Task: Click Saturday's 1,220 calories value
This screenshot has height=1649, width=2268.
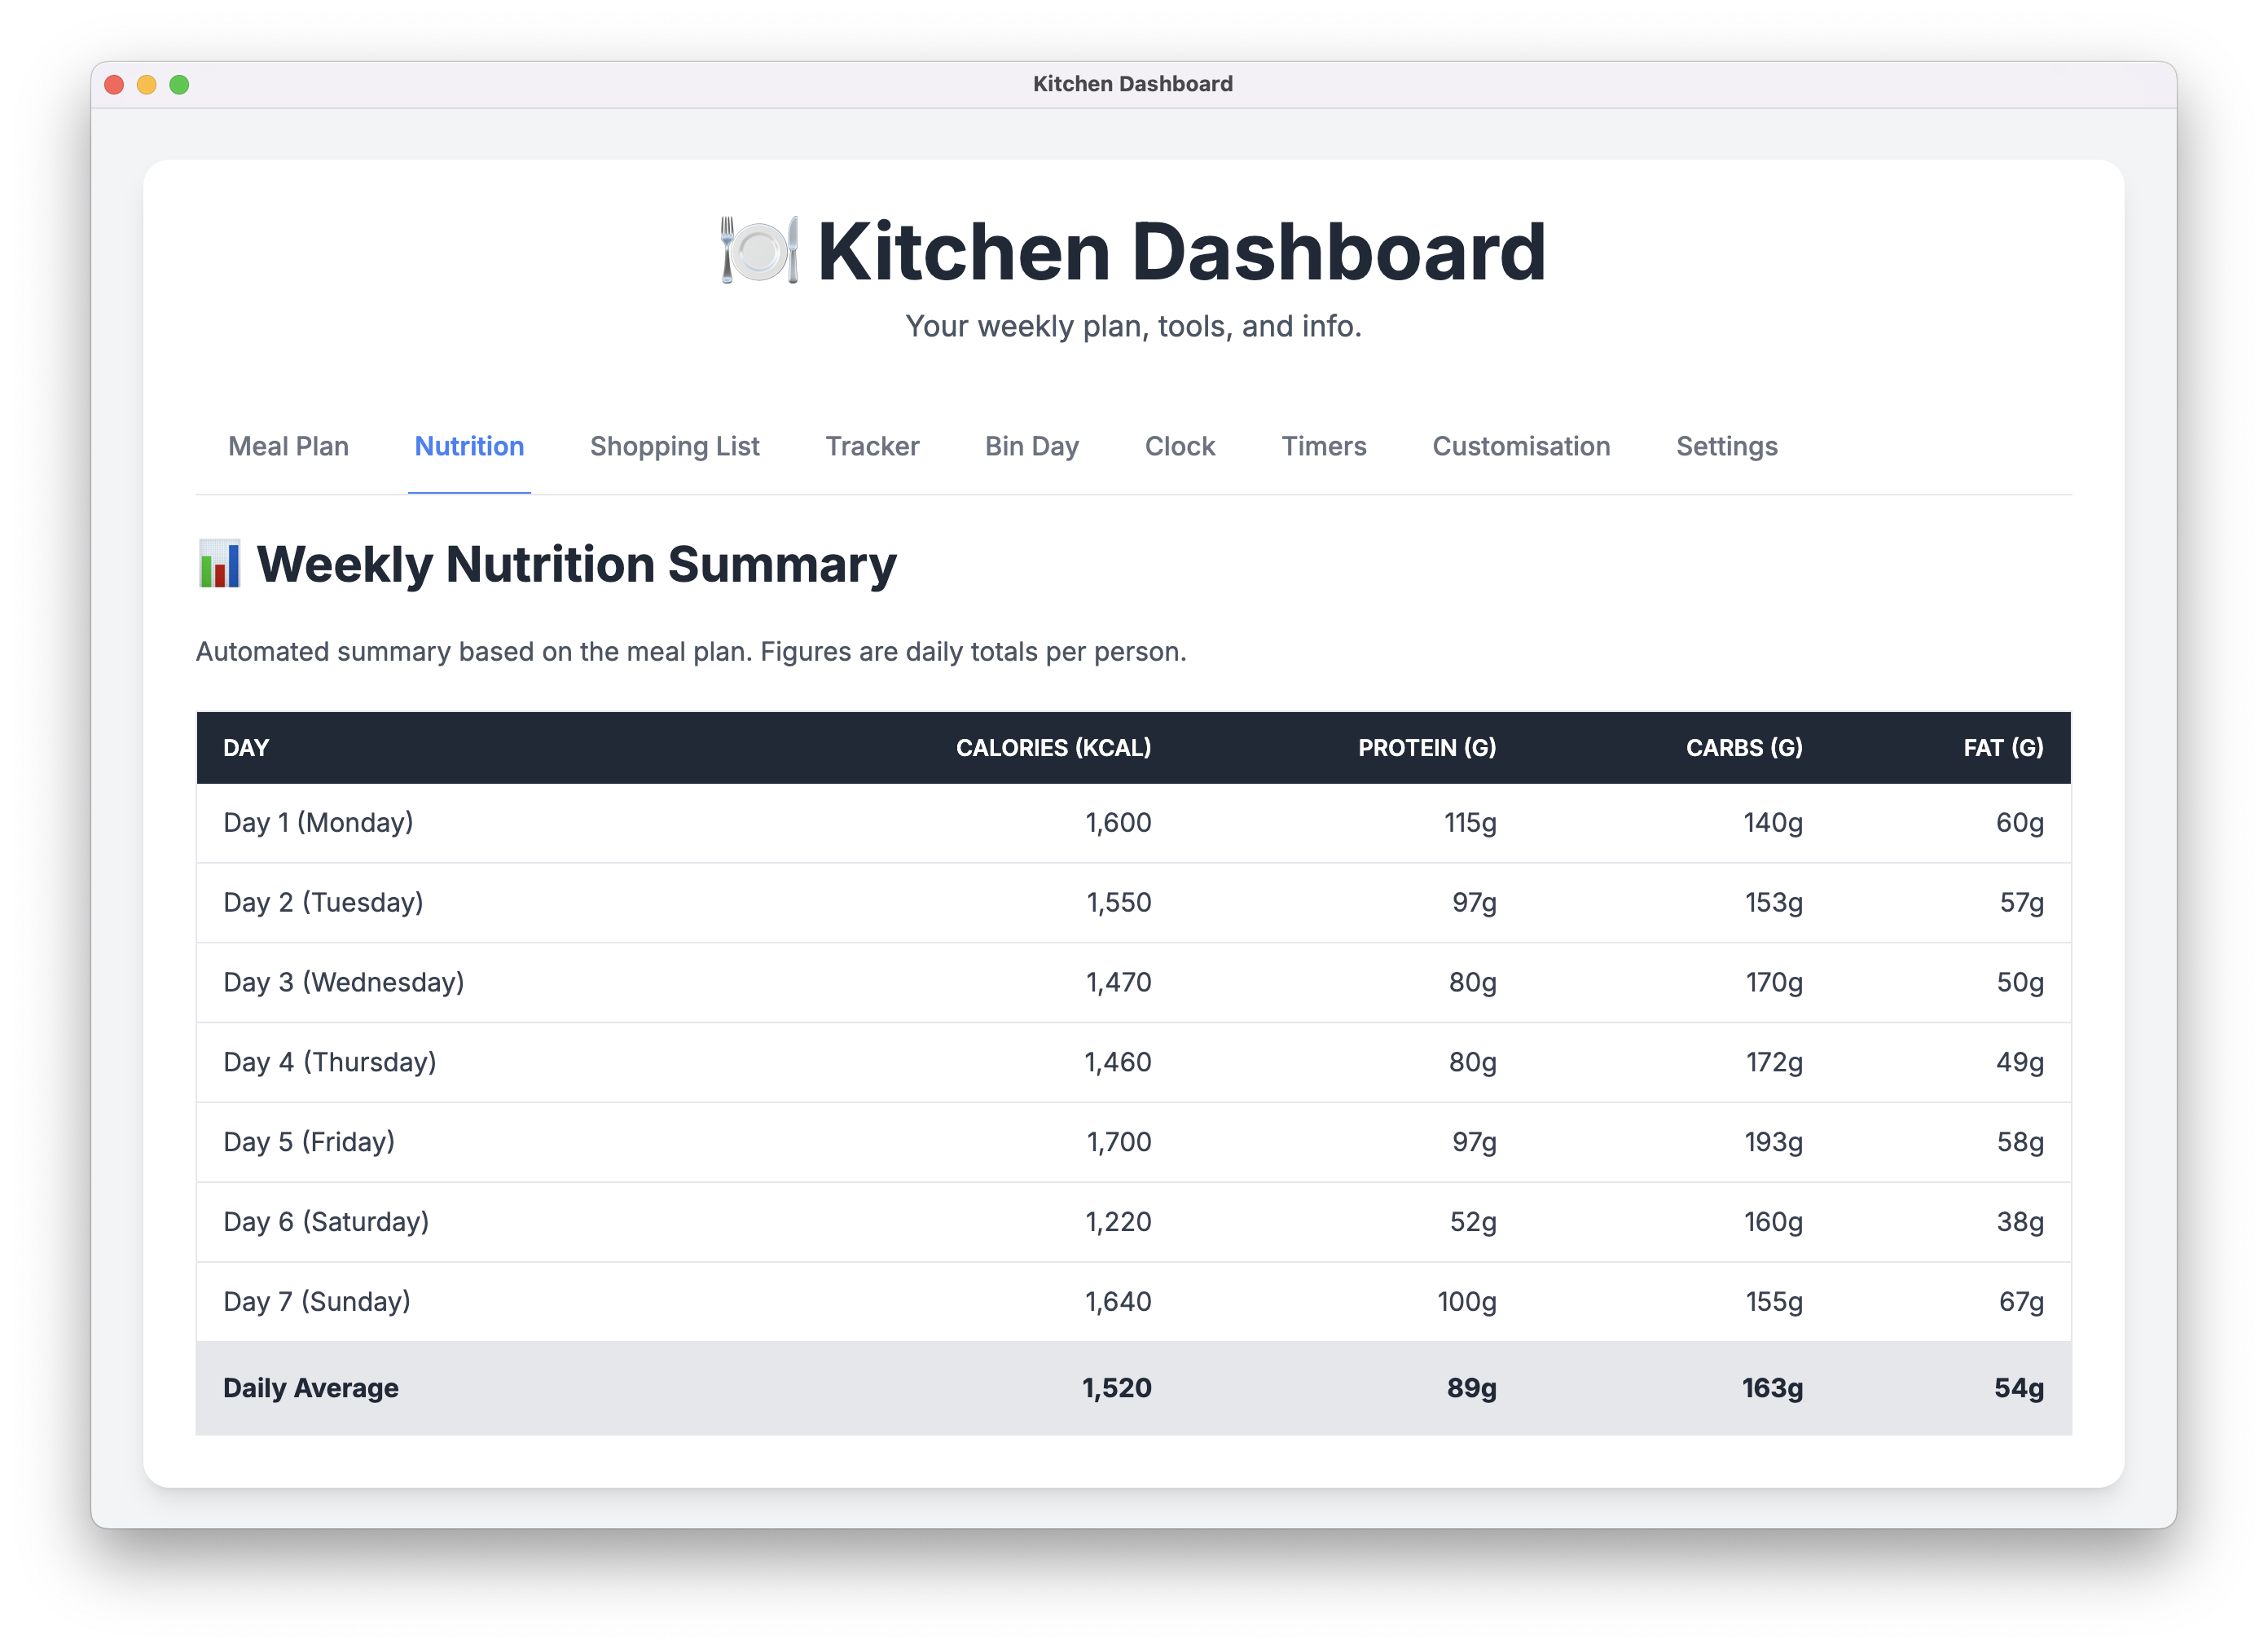Action: click(x=1118, y=1223)
